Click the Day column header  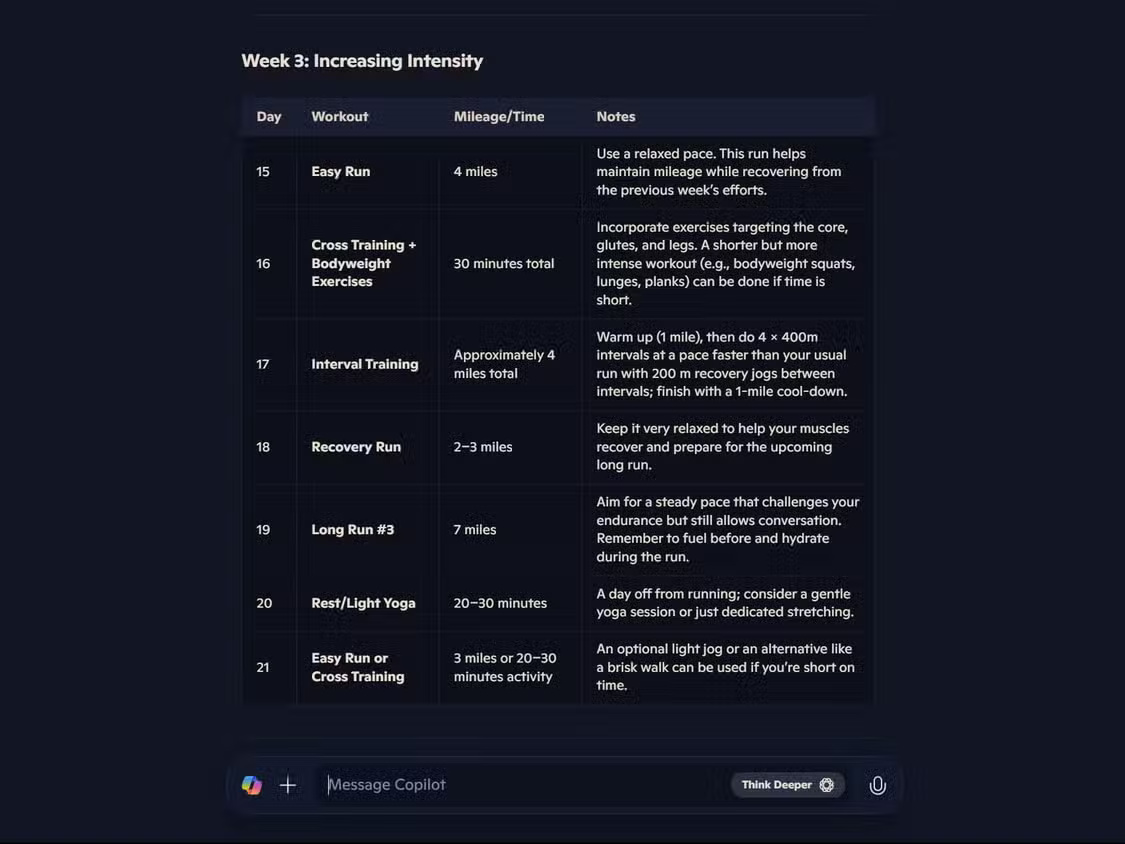click(269, 116)
